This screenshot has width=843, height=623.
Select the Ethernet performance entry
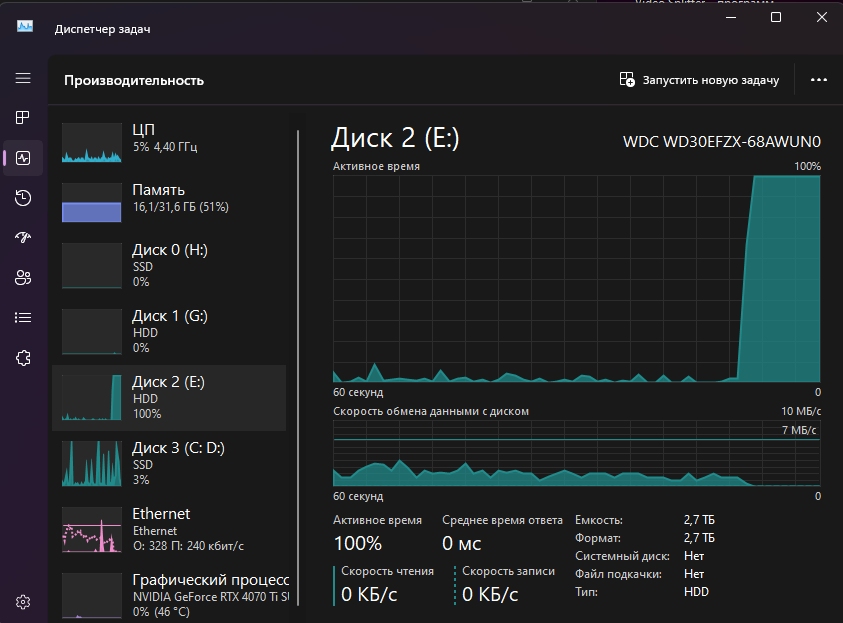pos(169,529)
